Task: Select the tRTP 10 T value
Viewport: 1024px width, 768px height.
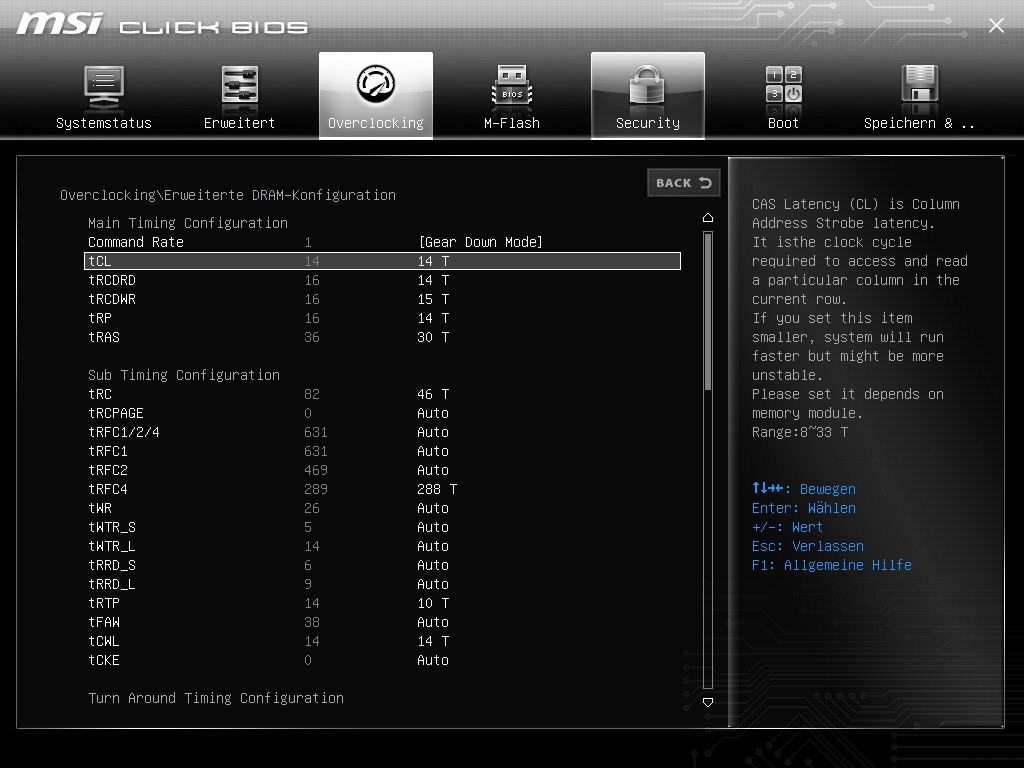Action: pyautogui.click(x=433, y=603)
